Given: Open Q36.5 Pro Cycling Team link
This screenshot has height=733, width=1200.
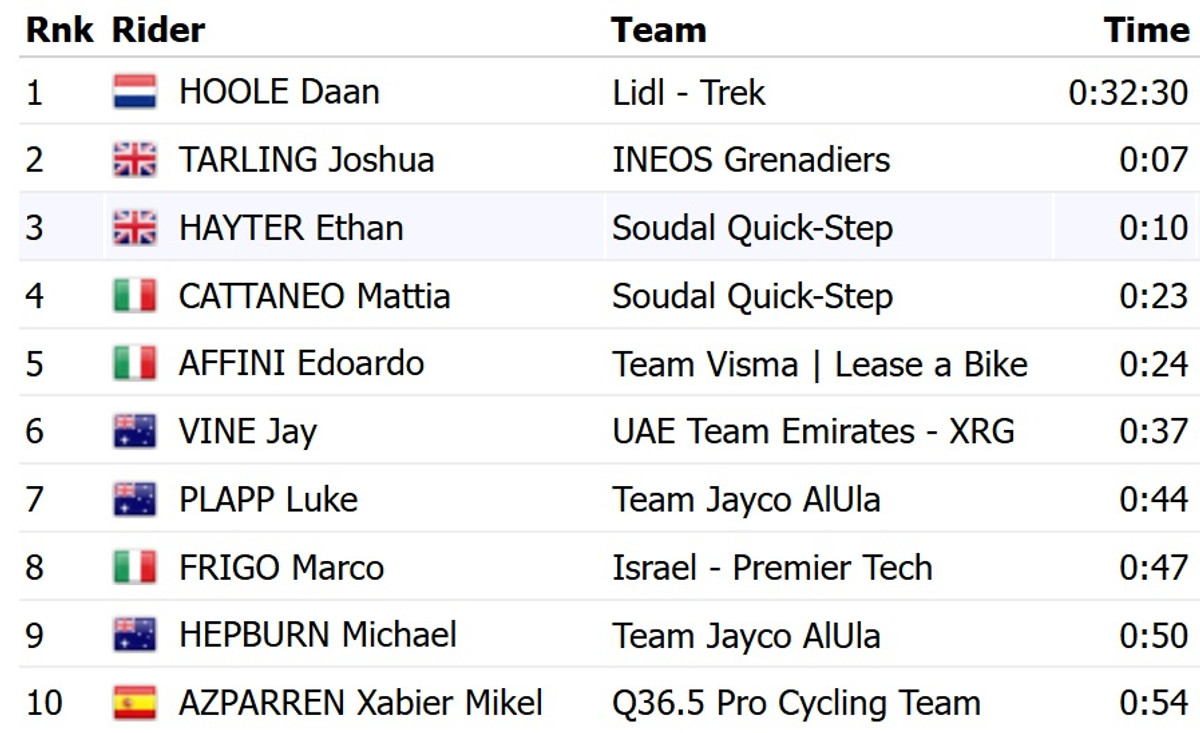Looking at the screenshot, I should [796, 703].
